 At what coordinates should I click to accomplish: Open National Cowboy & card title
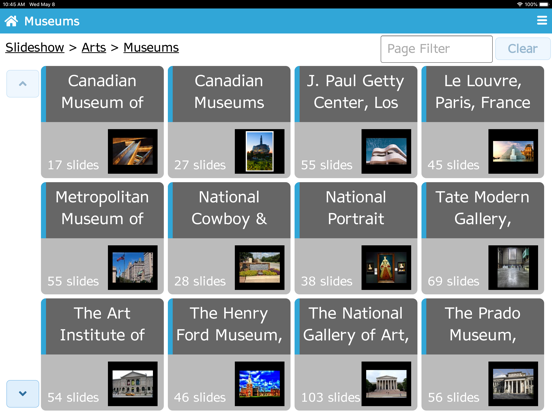point(229,208)
